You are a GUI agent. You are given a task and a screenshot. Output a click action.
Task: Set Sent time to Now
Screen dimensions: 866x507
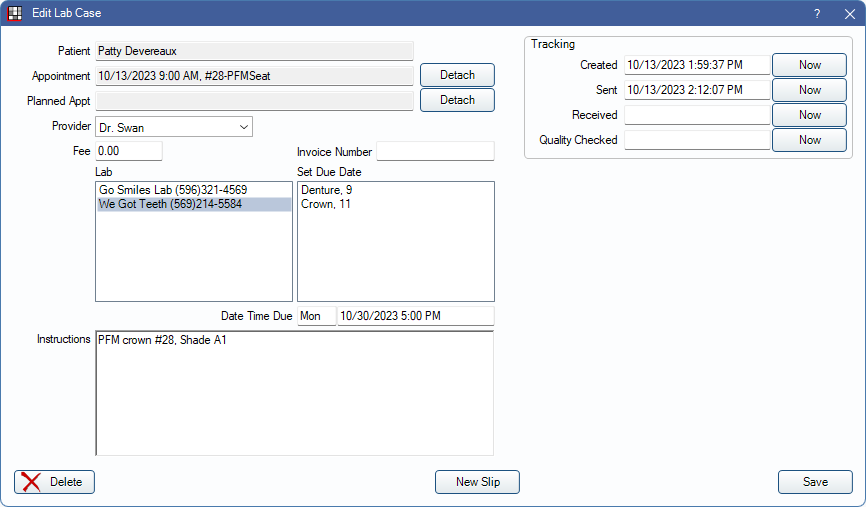[809, 90]
